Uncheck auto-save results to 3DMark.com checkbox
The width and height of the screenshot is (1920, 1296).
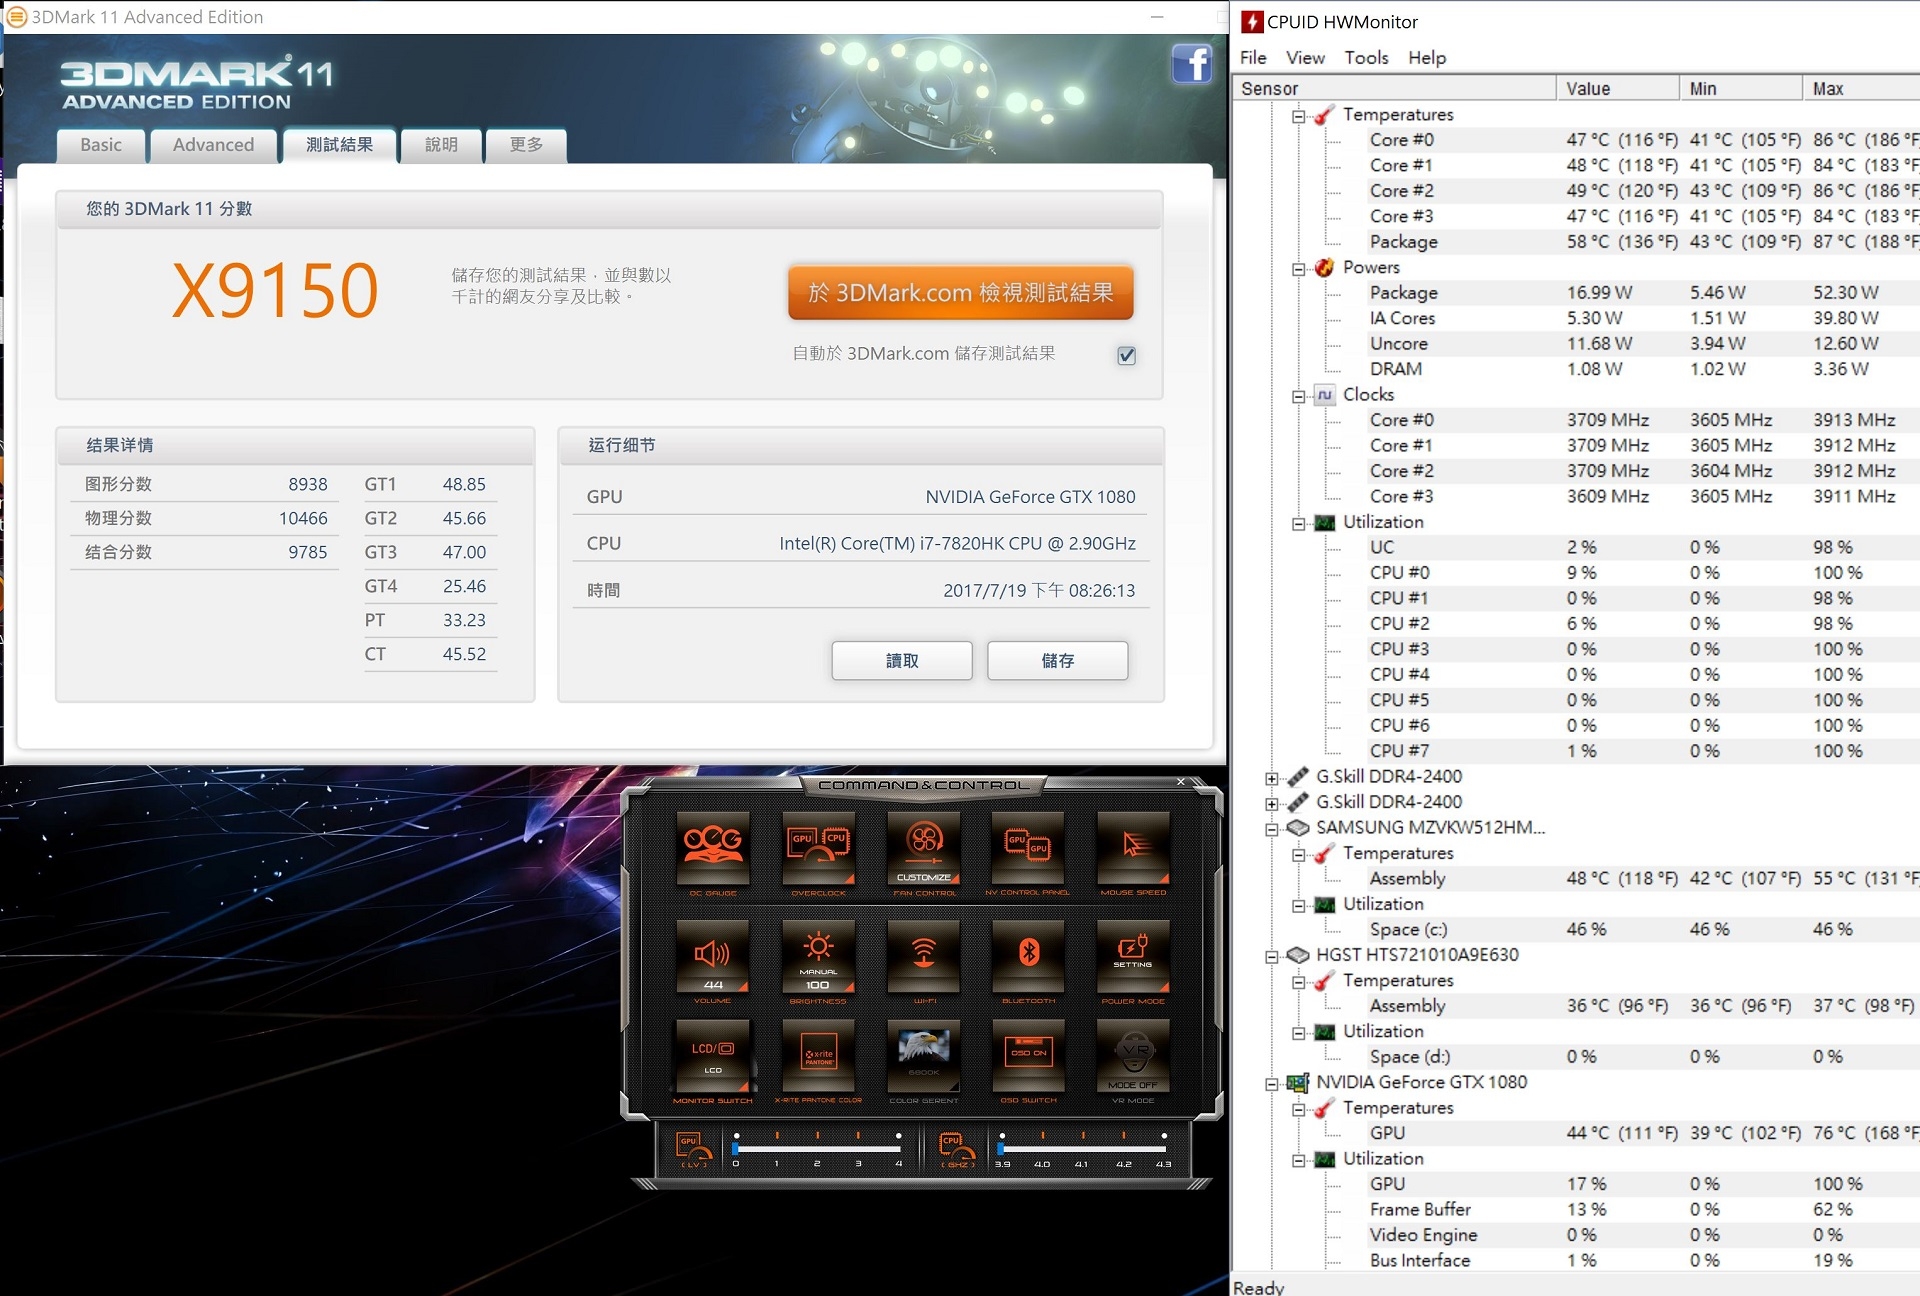(1126, 355)
